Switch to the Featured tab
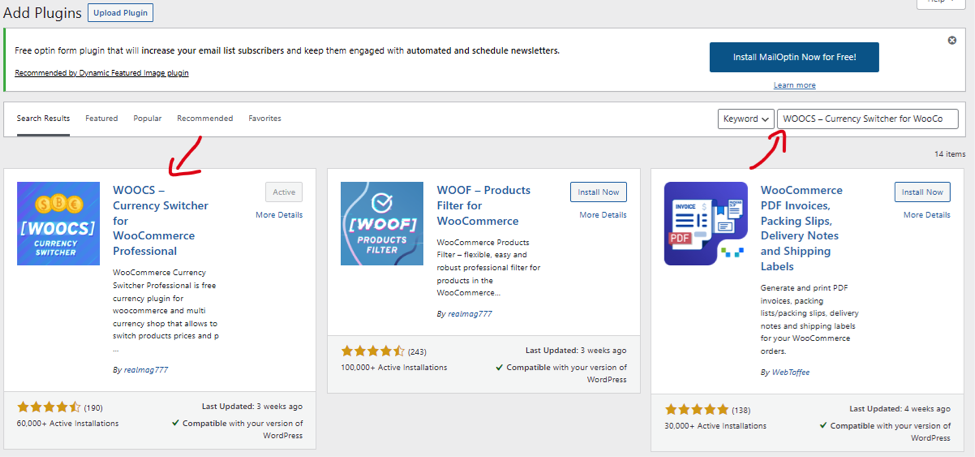Screen dimensions: 975x457 [101, 118]
